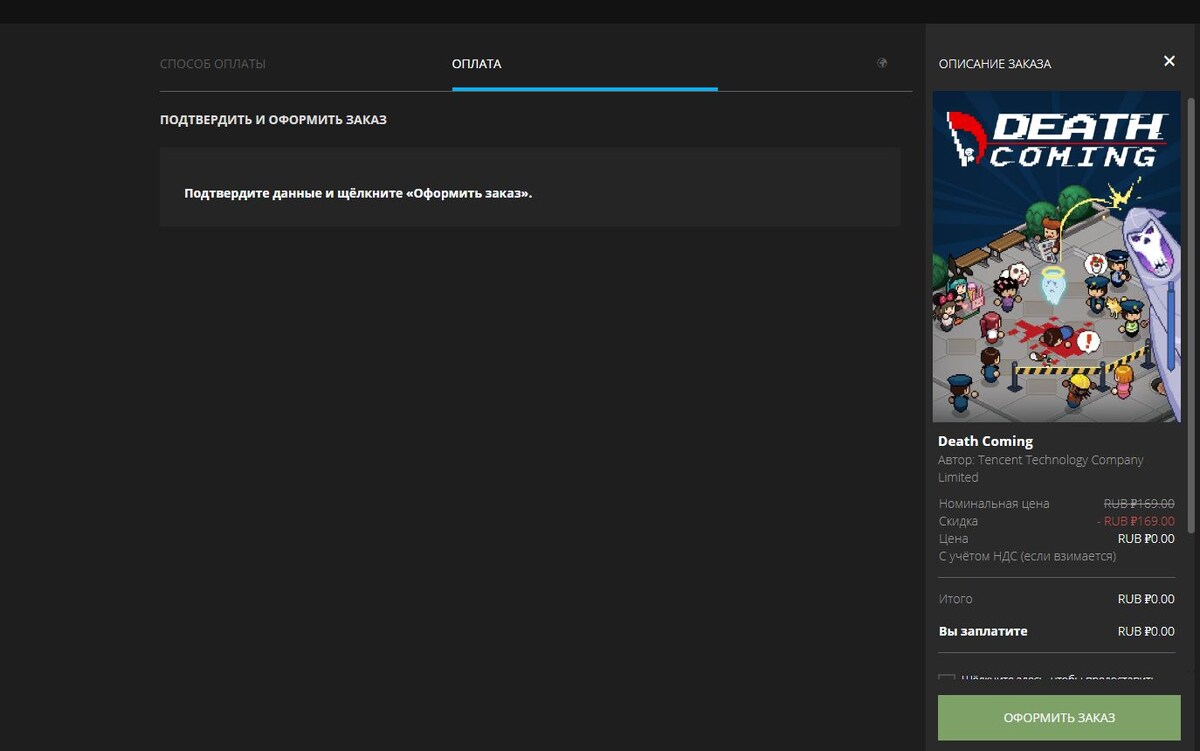
Task: Click the red discount amount - RUB ₽169.00
Action: 1136,521
